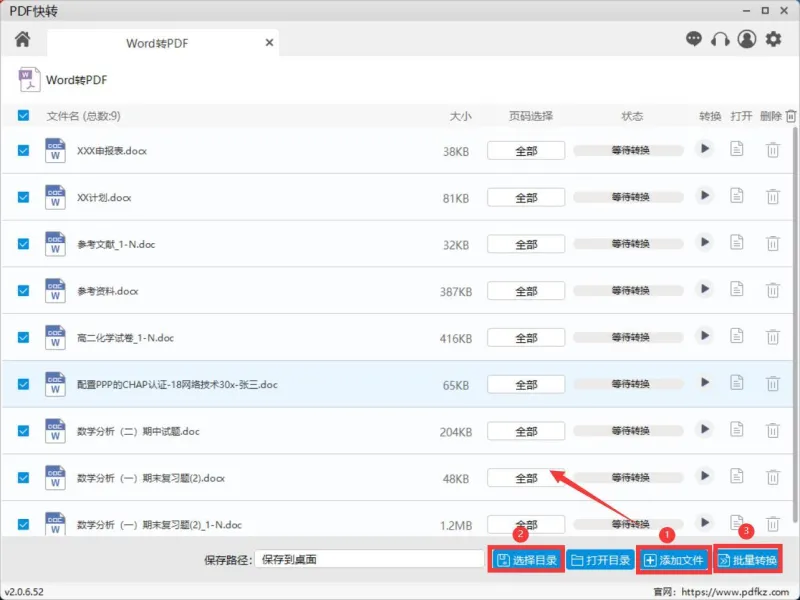This screenshot has height=600, width=800.
Task: Convert 参考文献_1-N.doc using the play icon
Action: [705, 242]
